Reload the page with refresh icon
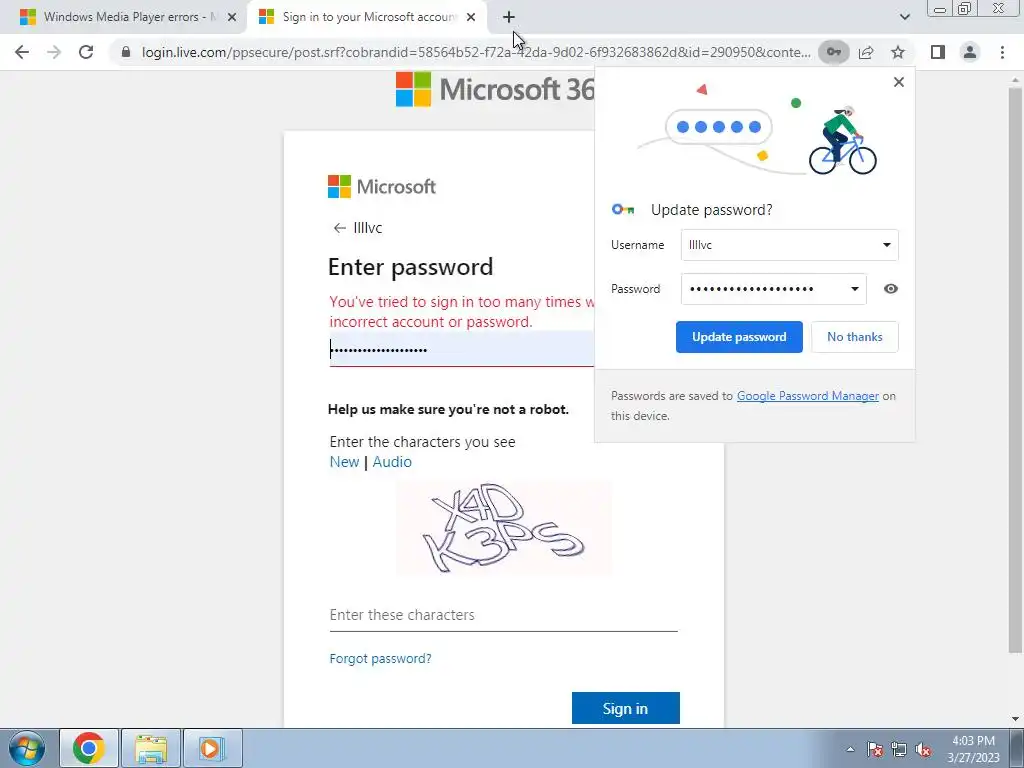 coord(86,52)
